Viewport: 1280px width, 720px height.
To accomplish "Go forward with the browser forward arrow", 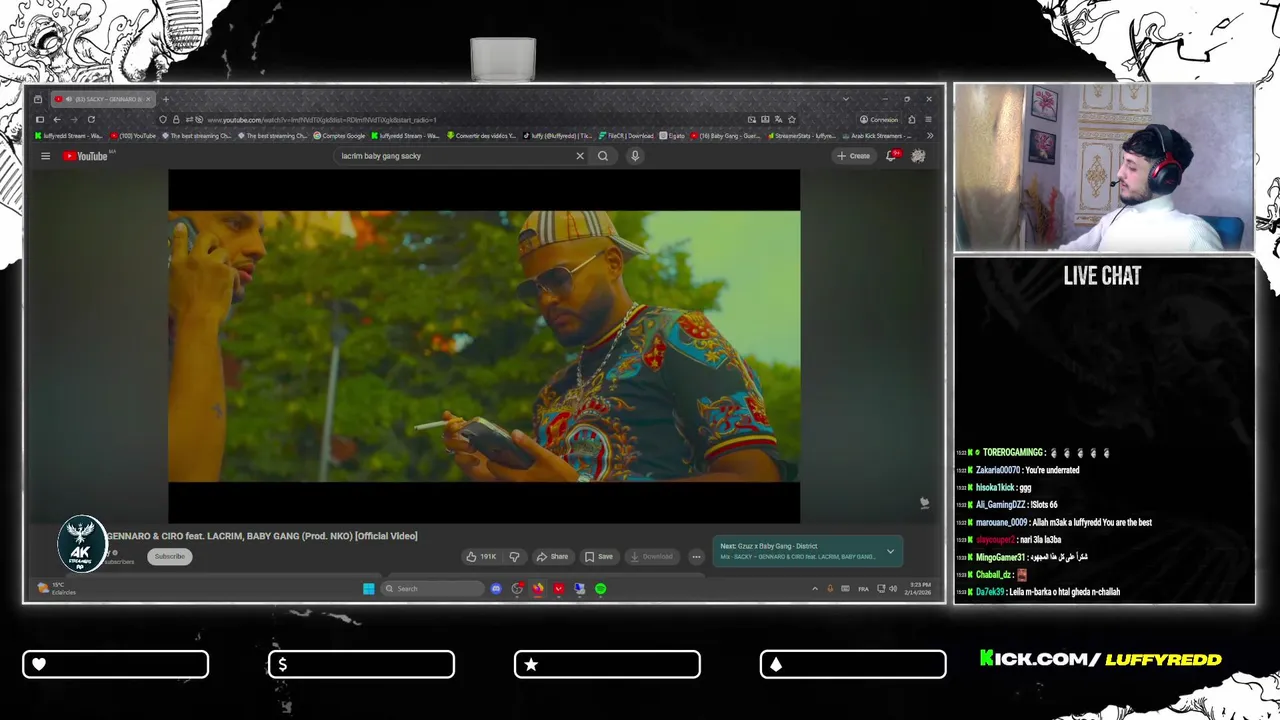I will click(74, 120).
